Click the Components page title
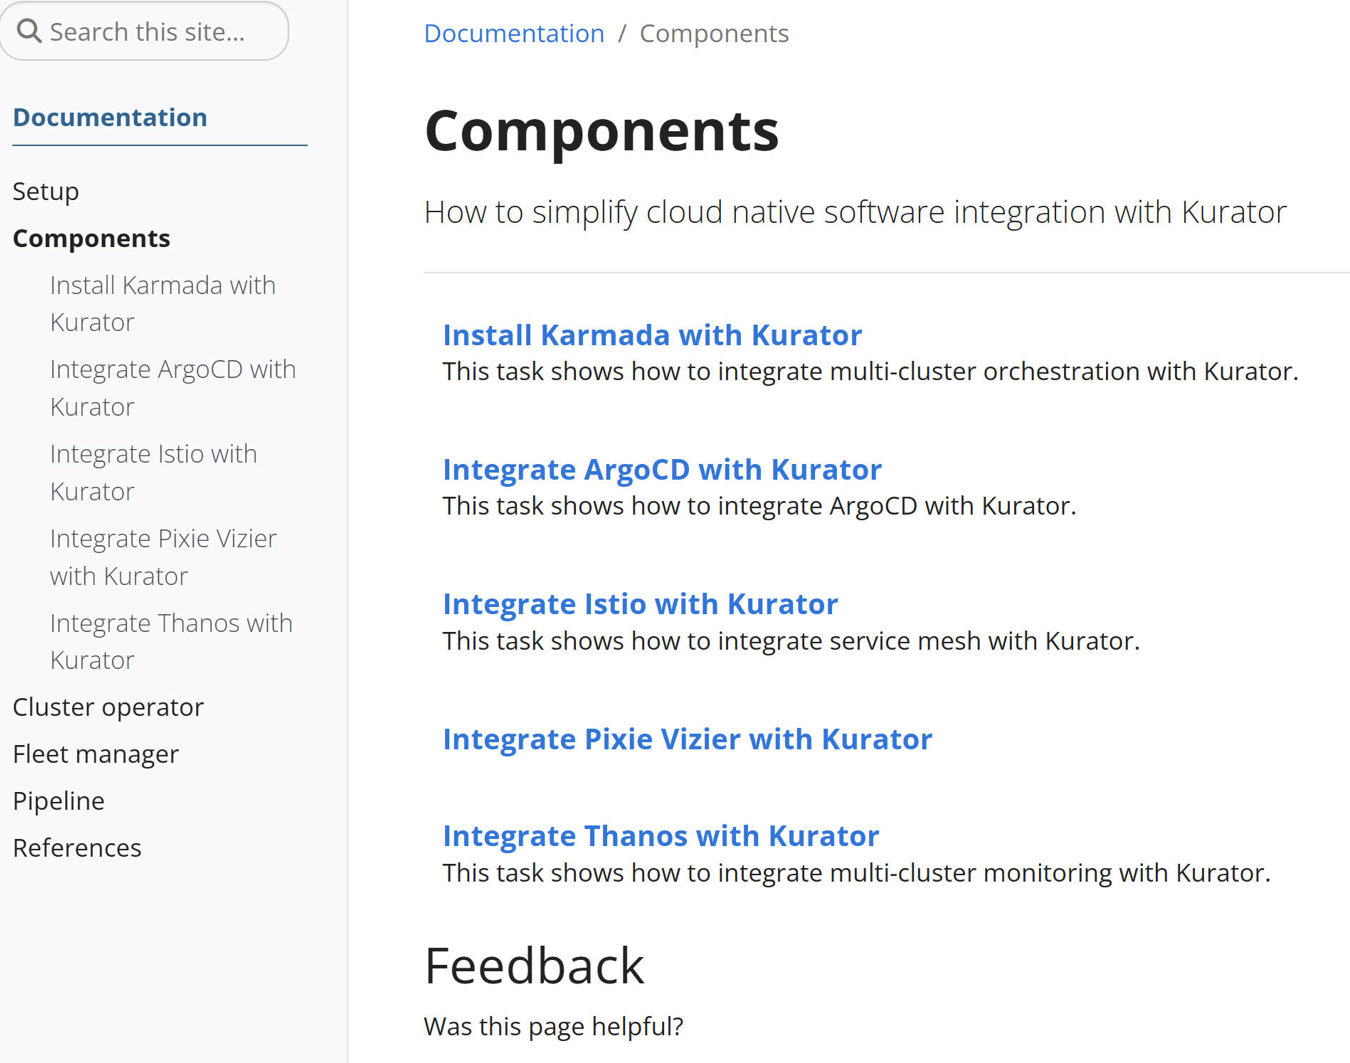The width and height of the screenshot is (1350, 1063). 601,130
